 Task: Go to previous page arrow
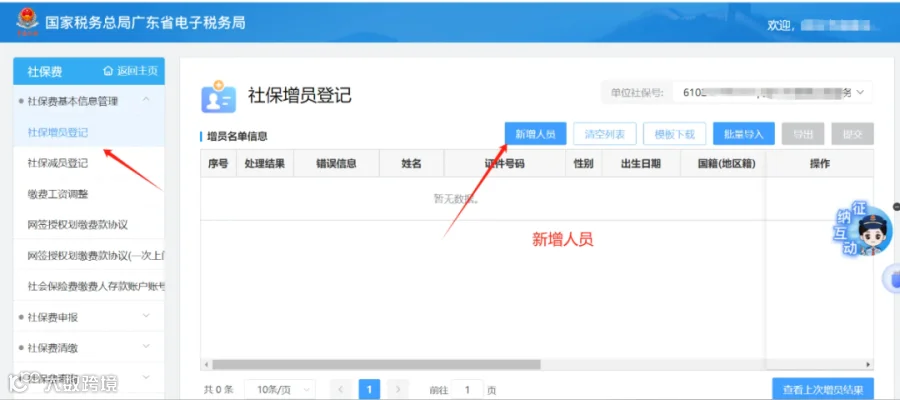(x=340, y=390)
